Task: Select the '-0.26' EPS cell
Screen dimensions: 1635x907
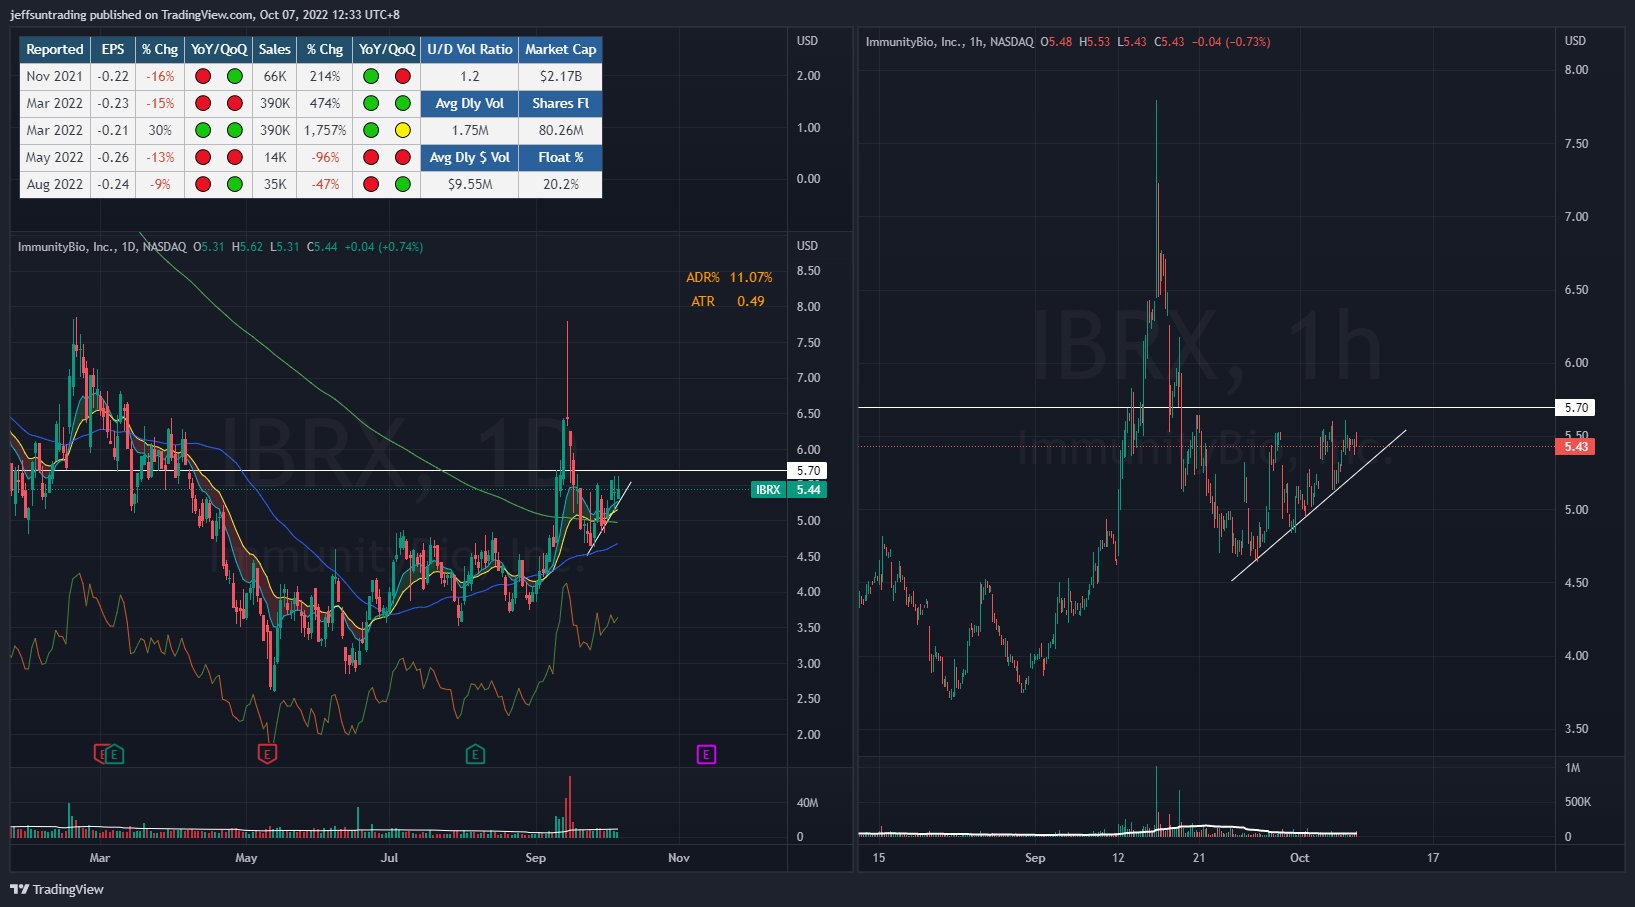Action: pyautogui.click(x=113, y=157)
